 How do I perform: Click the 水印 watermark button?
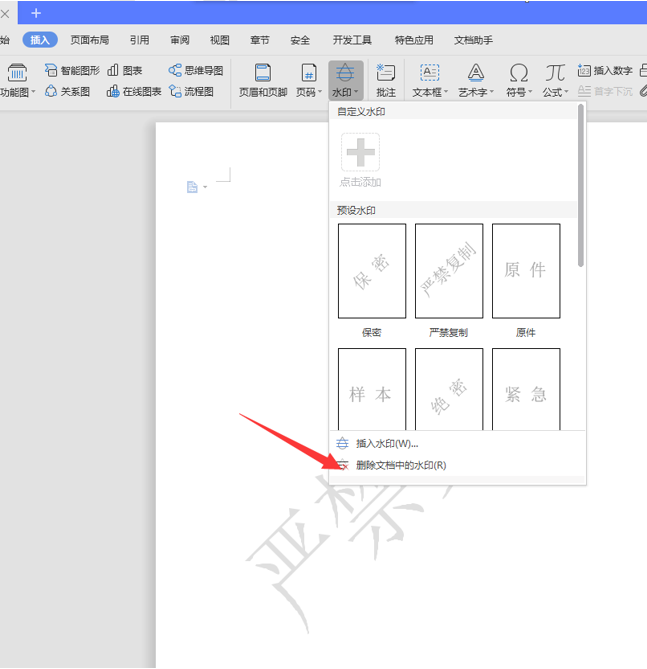[346, 80]
